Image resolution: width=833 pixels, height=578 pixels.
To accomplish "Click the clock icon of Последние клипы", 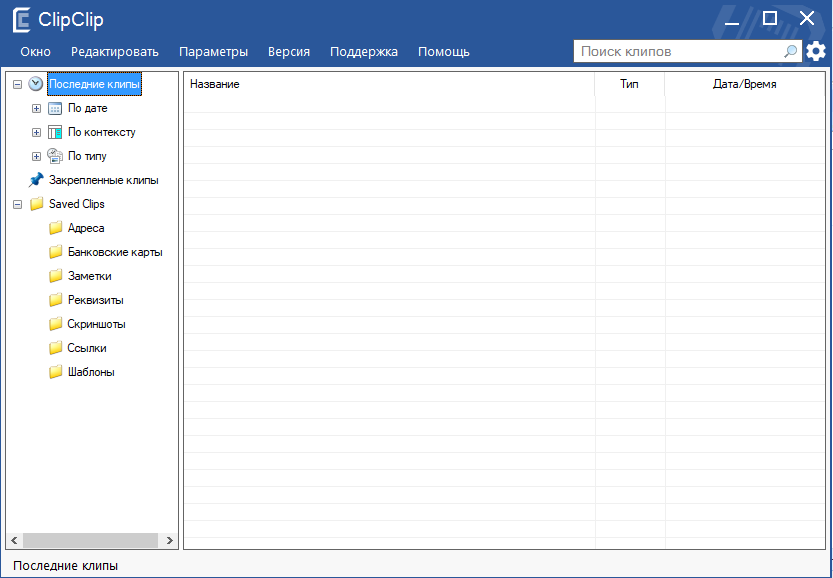I will click(36, 84).
